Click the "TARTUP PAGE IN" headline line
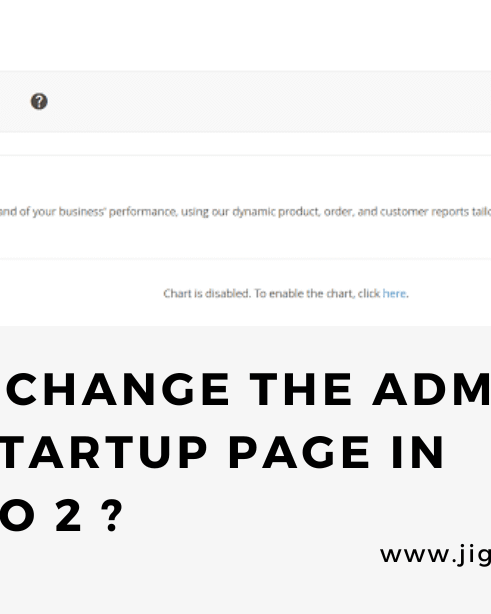Image resolution: width=491 pixels, height=614 pixels. tap(222, 452)
